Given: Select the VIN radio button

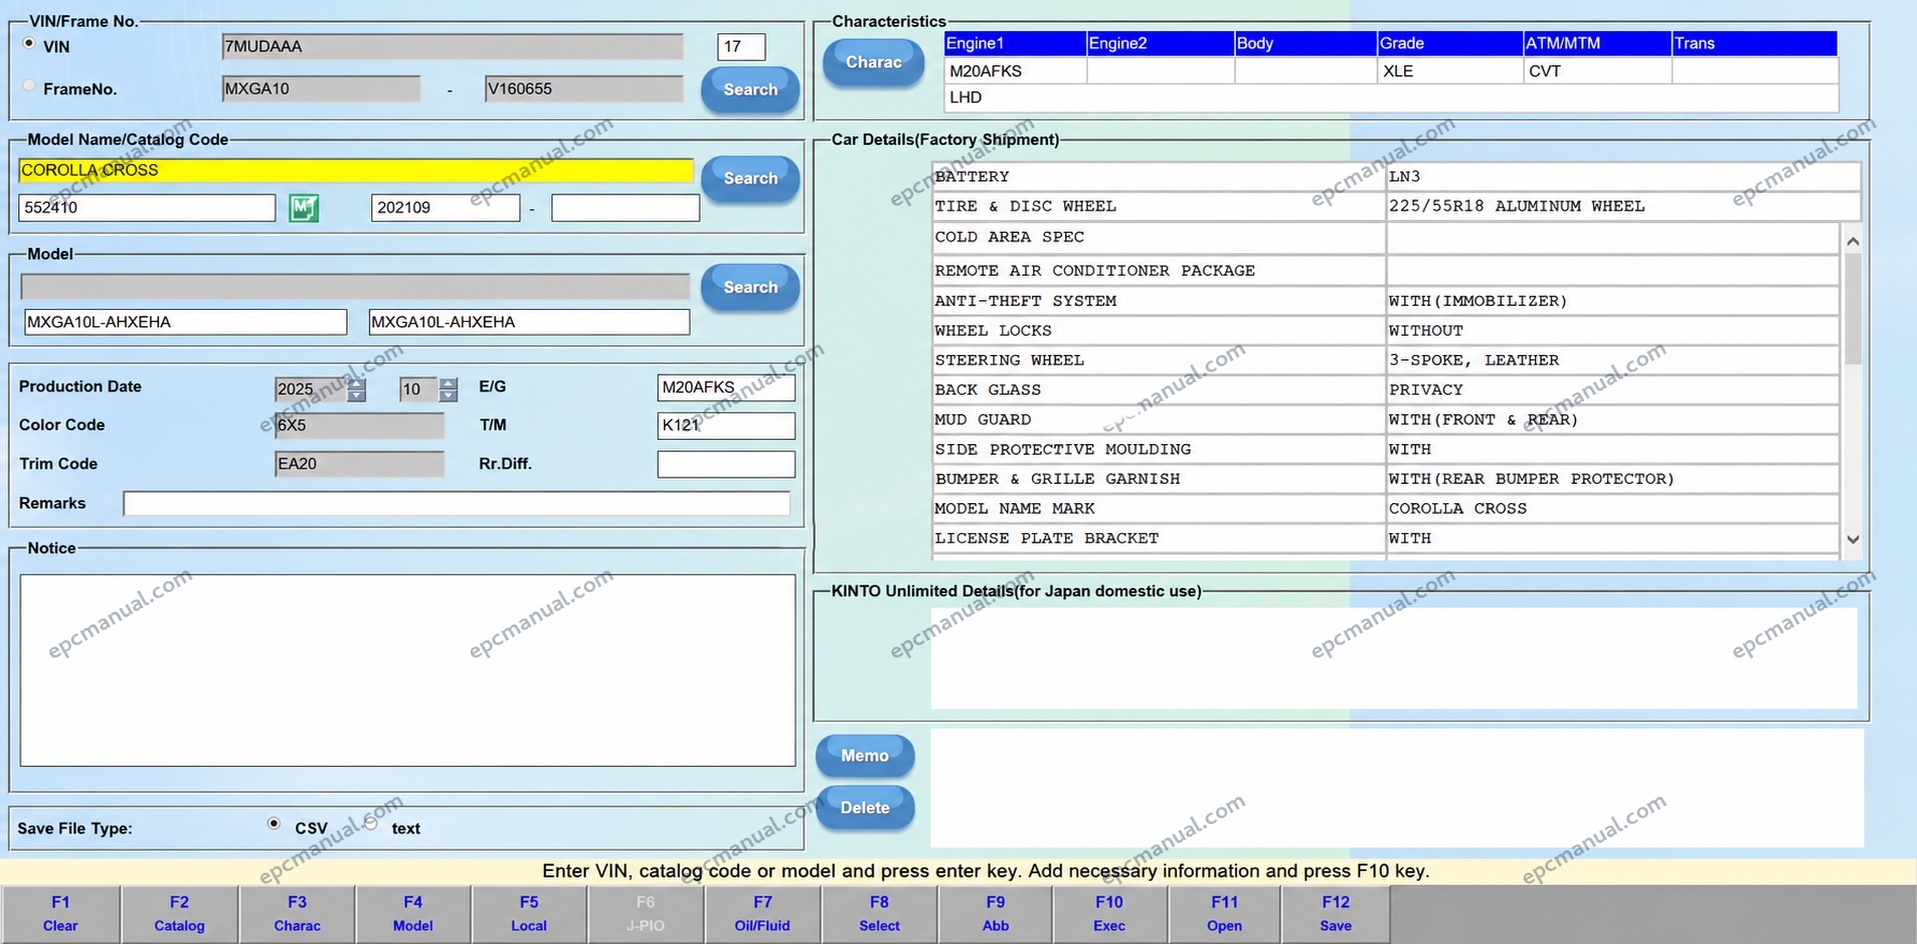Looking at the screenshot, I should tap(29, 44).
